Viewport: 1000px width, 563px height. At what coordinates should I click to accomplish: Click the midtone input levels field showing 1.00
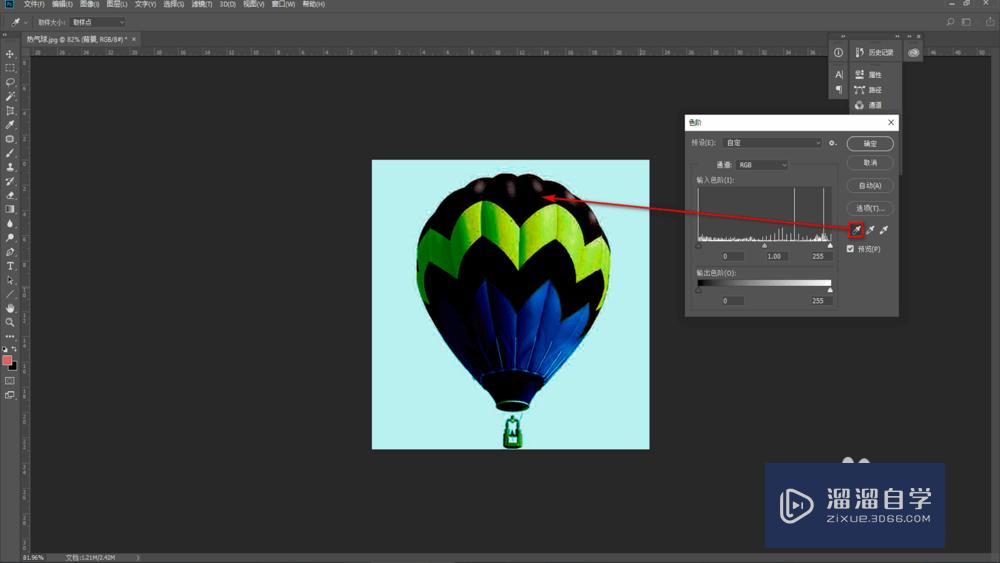pyautogui.click(x=774, y=256)
